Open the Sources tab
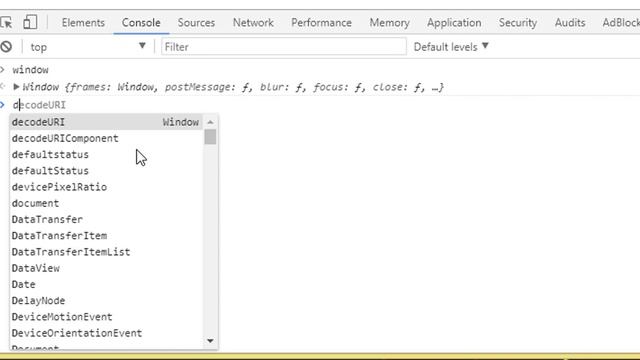This screenshot has height=360, width=640. [x=196, y=22]
